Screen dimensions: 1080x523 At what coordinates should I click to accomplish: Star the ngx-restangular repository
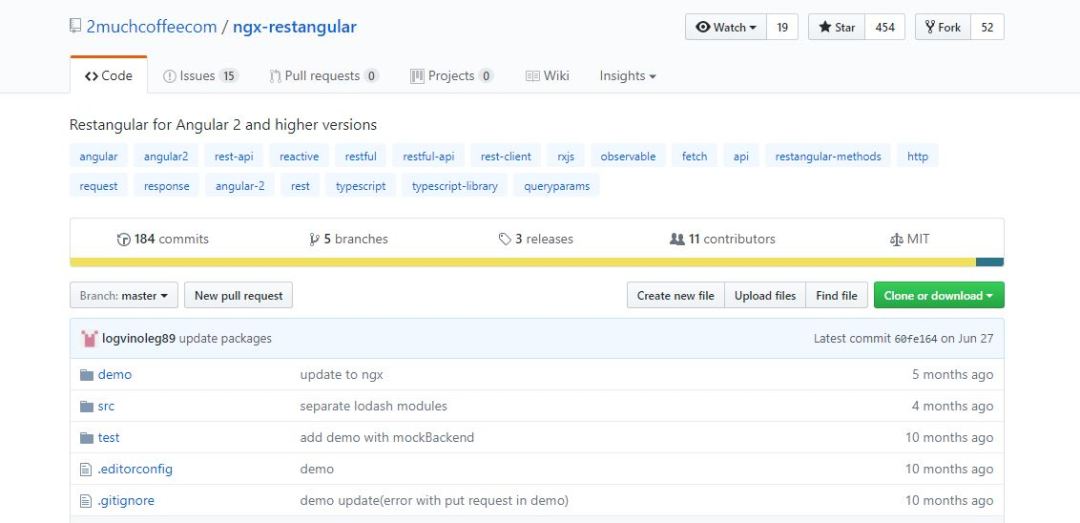(836, 27)
